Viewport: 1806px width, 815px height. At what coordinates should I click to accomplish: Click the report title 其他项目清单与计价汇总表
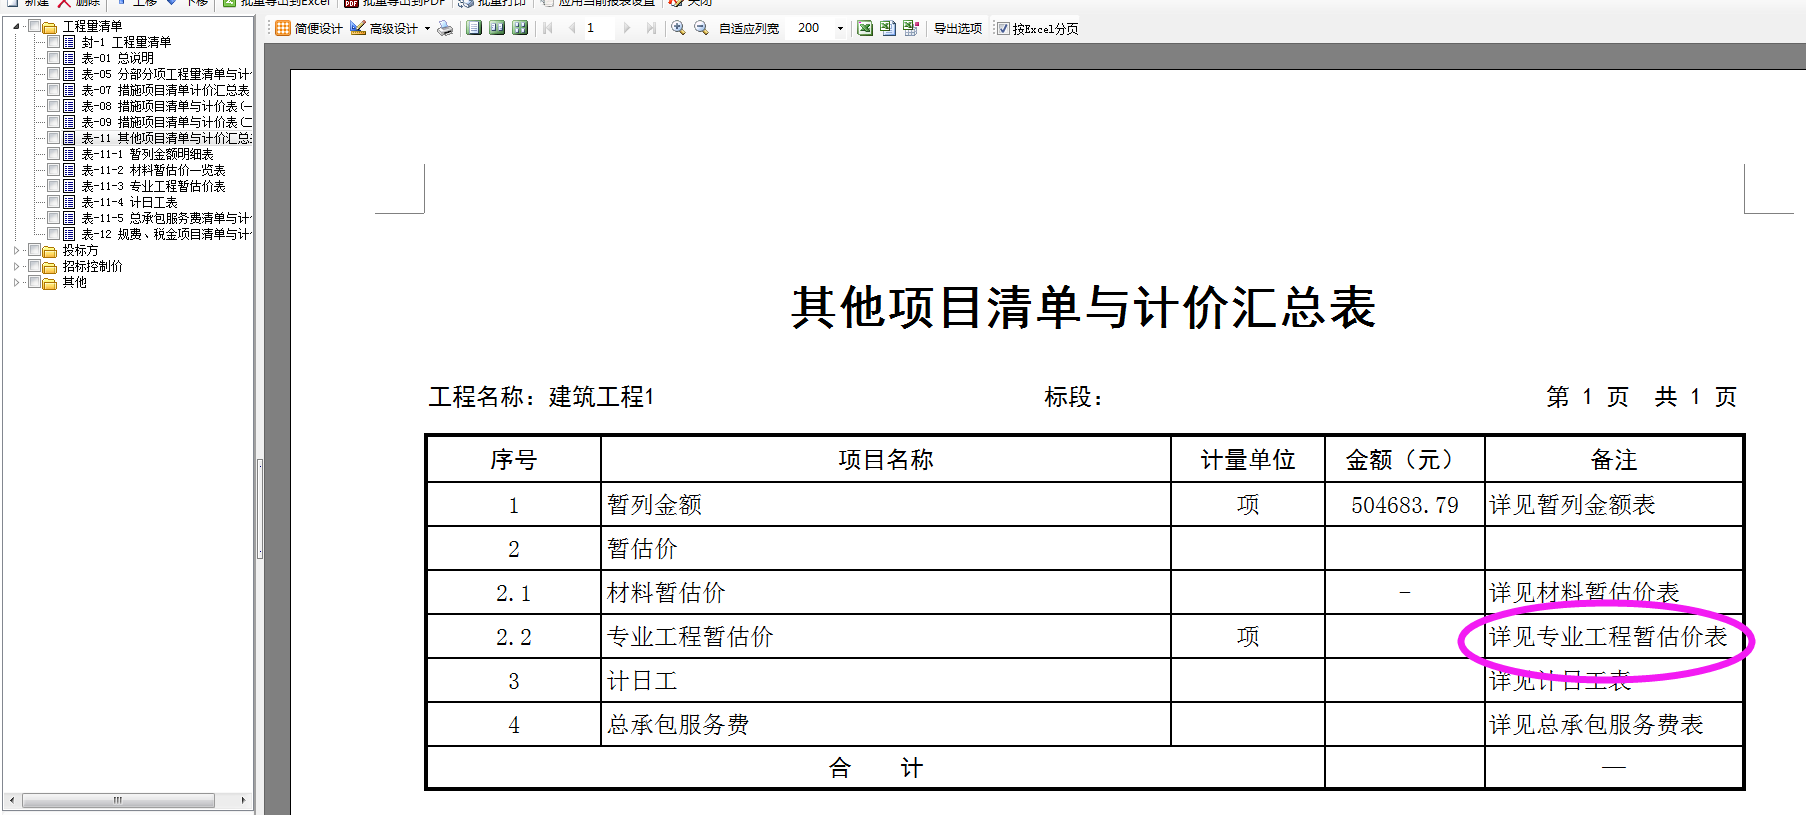(1084, 307)
